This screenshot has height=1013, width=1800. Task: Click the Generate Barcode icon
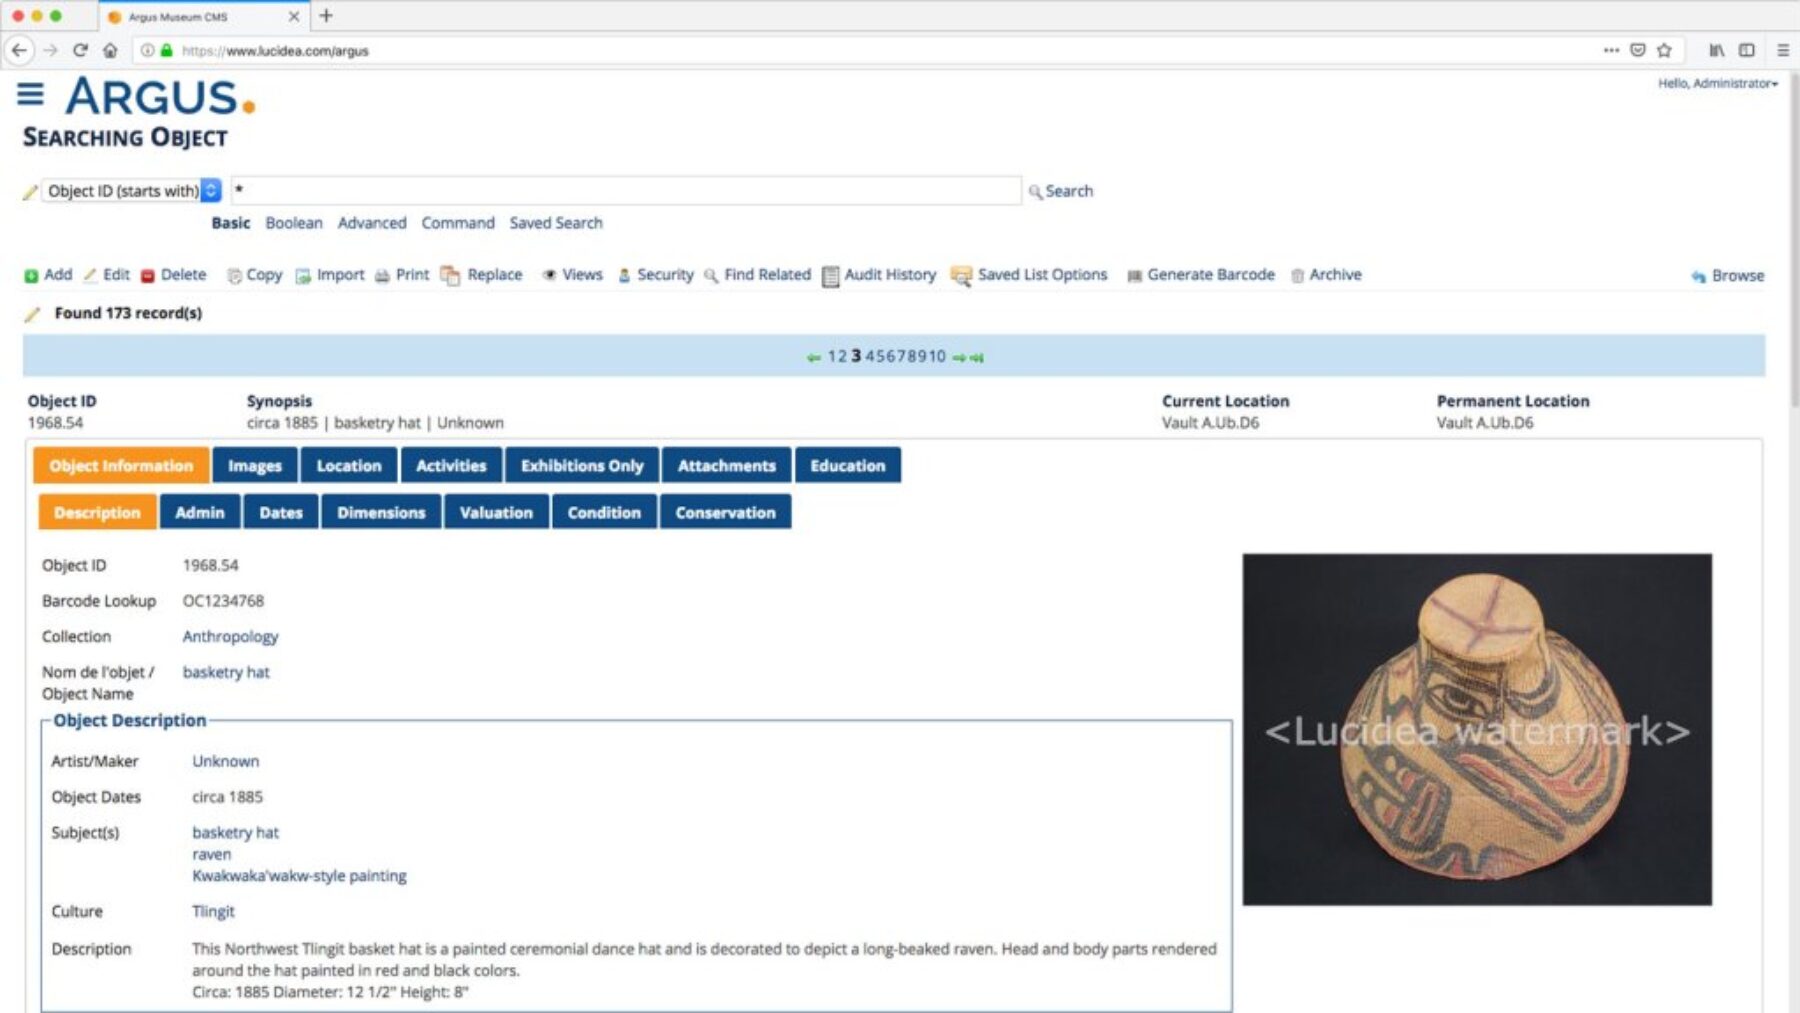[1134, 276]
